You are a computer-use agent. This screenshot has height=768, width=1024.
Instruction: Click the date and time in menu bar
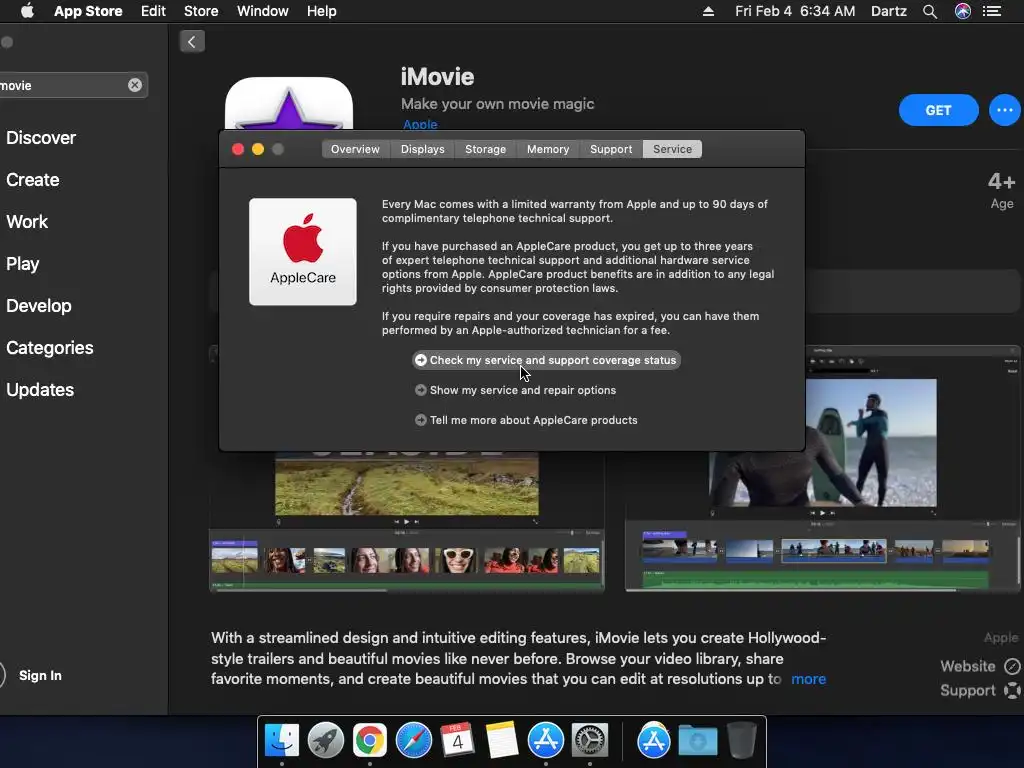click(x=795, y=11)
